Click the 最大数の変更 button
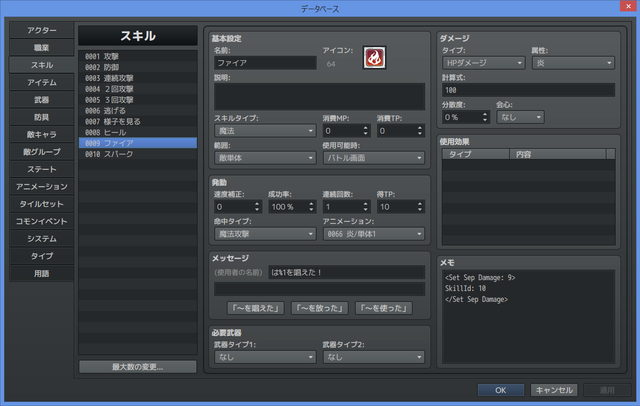Image resolution: width=640 pixels, height=406 pixels. pyautogui.click(x=138, y=367)
